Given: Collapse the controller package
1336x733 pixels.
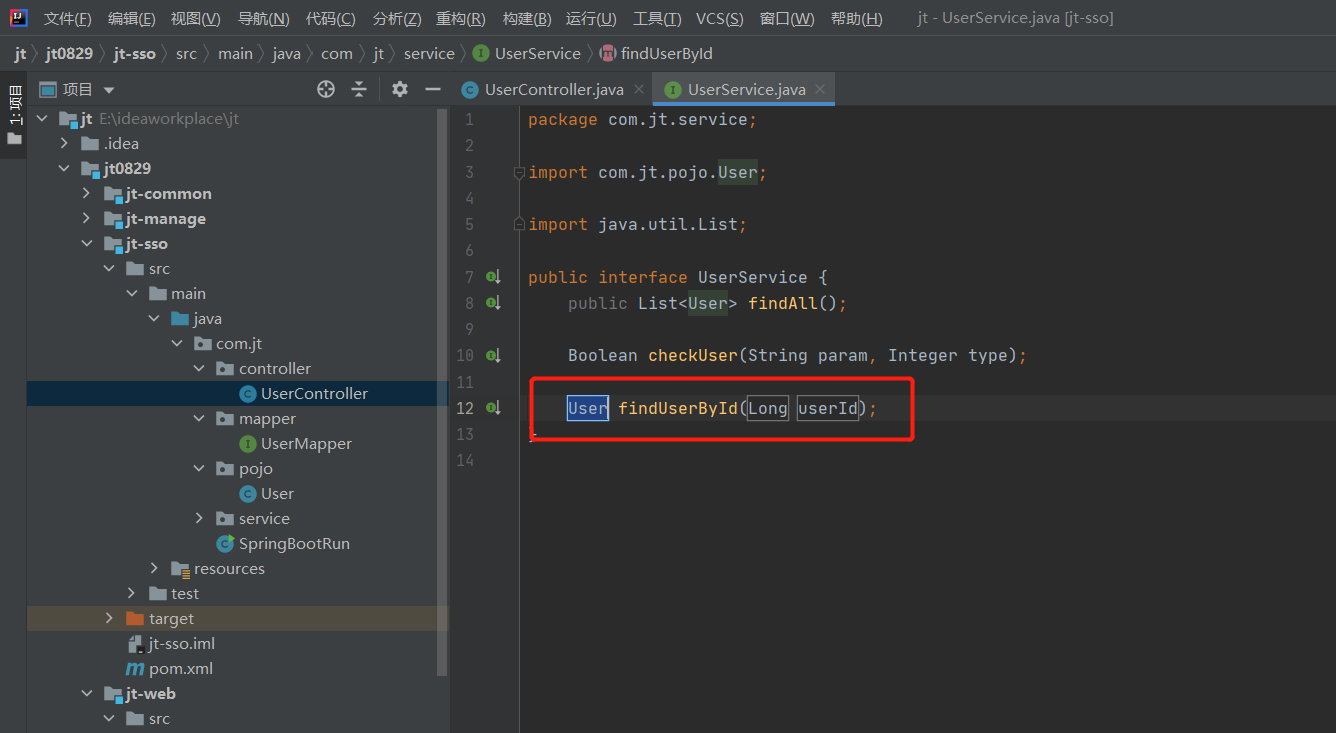Looking at the screenshot, I should tap(199, 369).
